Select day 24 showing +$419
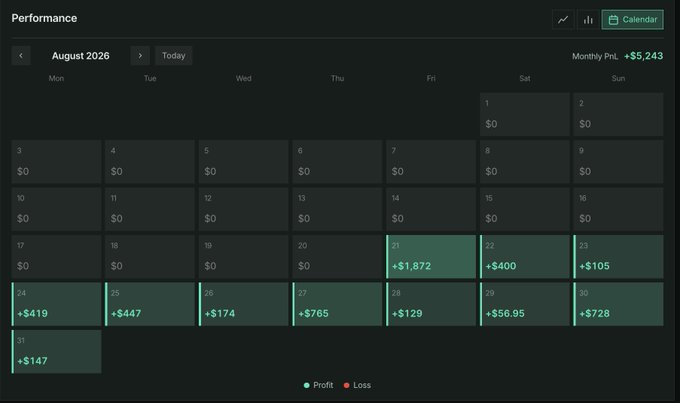 [56, 304]
